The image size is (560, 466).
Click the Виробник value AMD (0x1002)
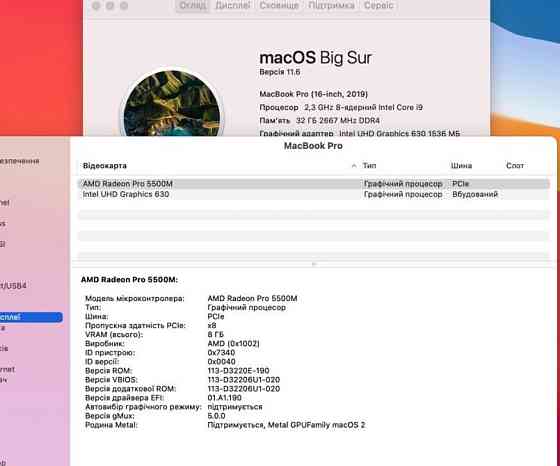[233, 344]
